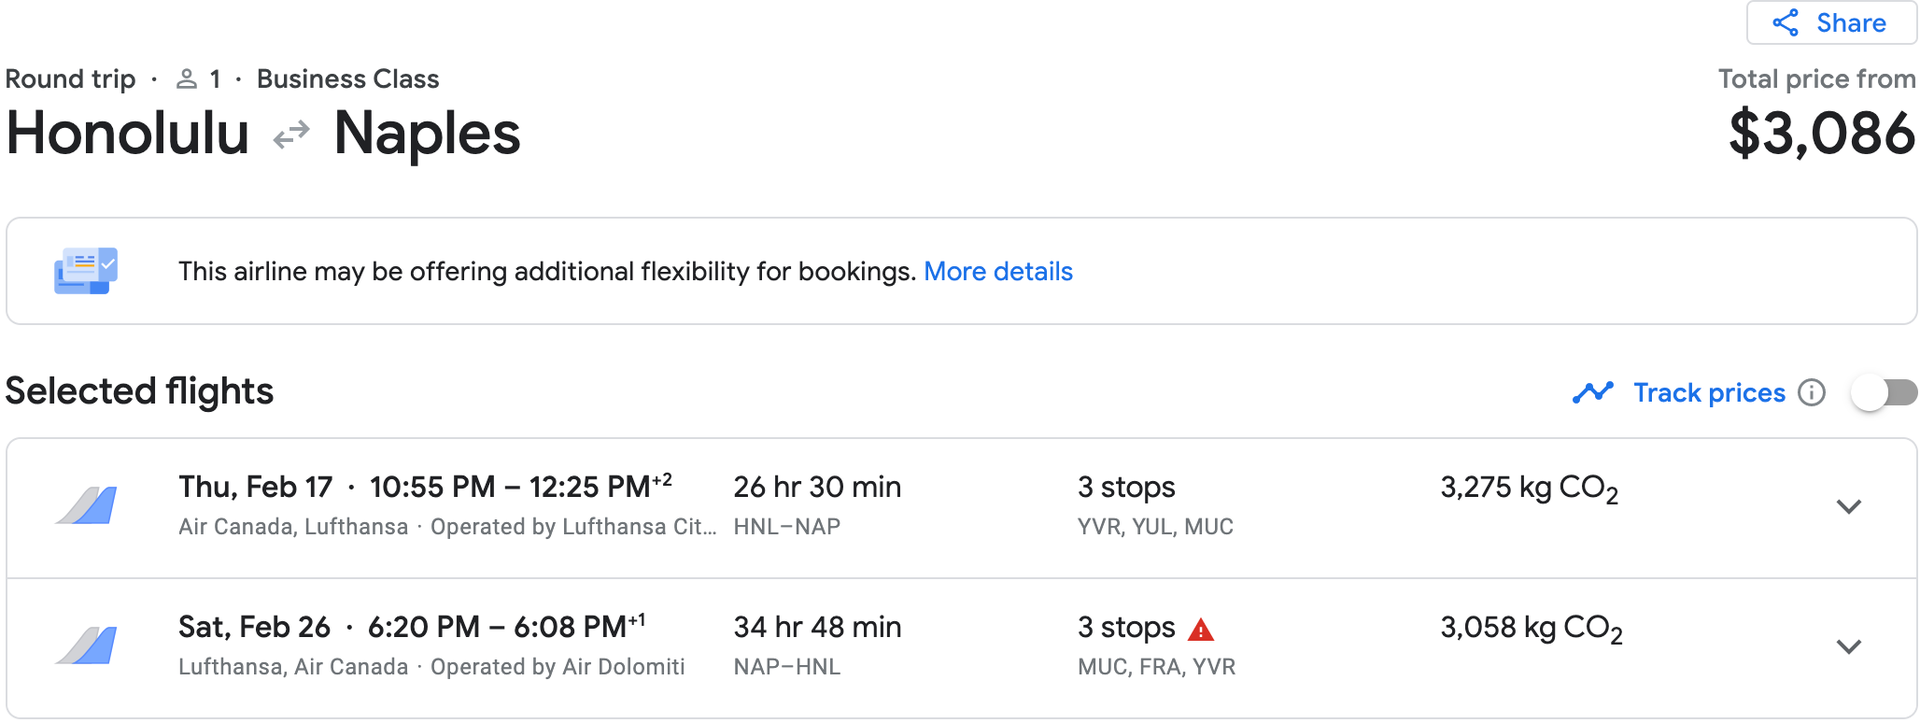Expand the Thu, Feb 17 outbound flight details

(x=1847, y=506)
